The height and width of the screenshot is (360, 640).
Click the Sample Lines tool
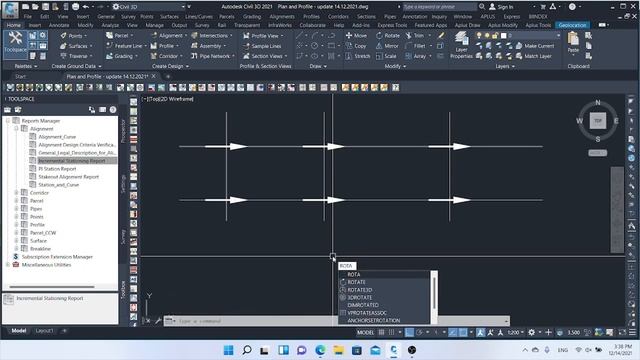click(x=262, y=46)
